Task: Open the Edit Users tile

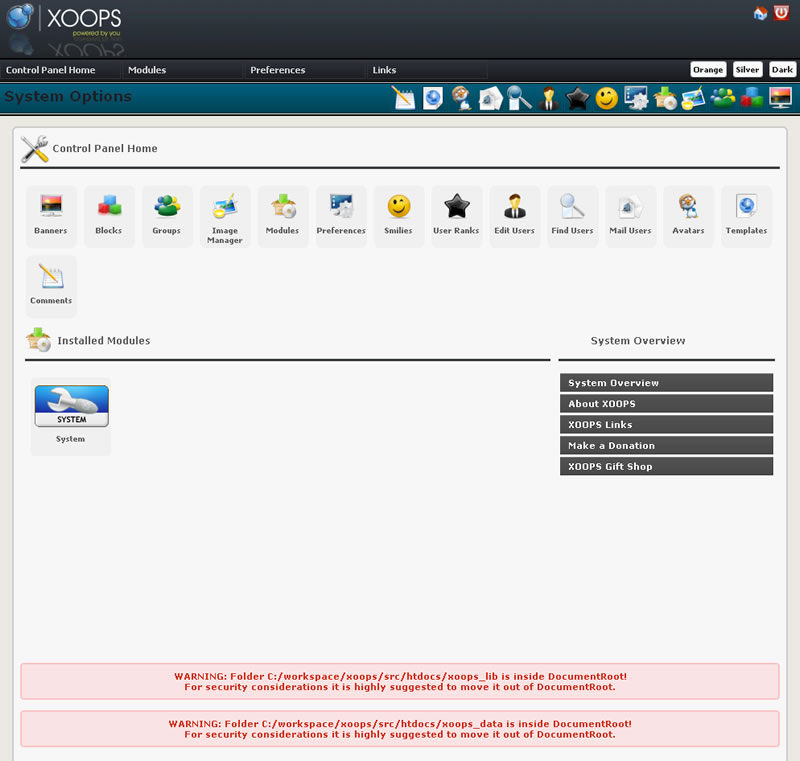Action: point(514,216)
